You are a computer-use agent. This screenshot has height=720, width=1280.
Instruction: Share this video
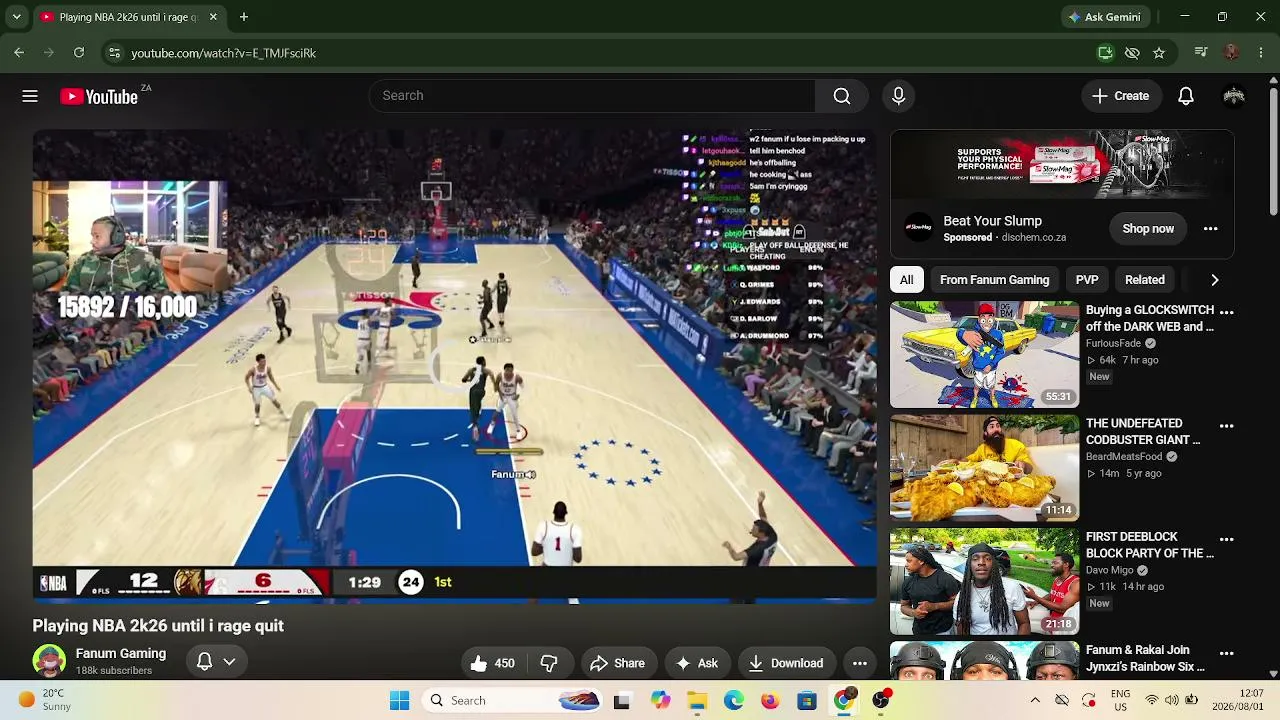point(617,663)
